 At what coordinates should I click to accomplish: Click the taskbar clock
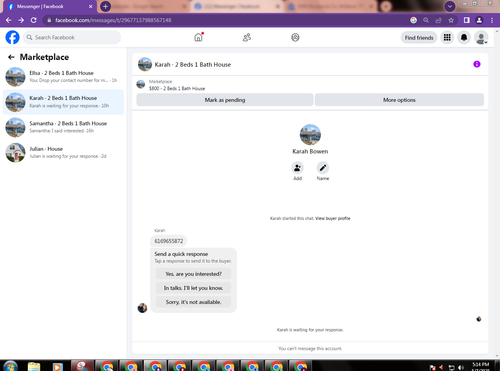coord(481,366)
